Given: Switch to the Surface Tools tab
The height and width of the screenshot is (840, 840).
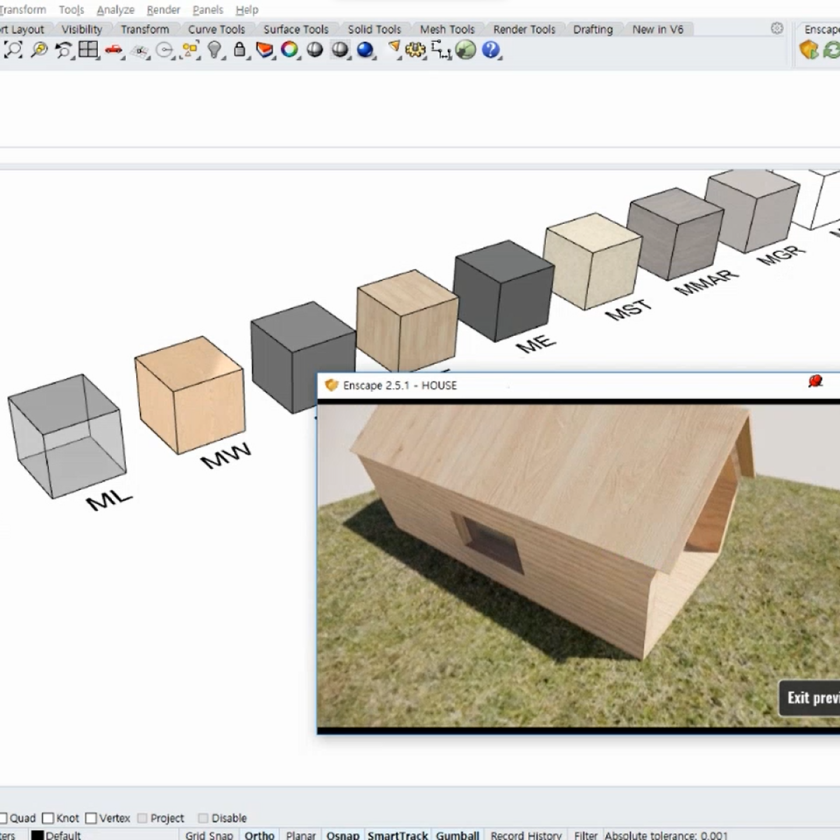Looking at the screenshot, I should 296,29.
